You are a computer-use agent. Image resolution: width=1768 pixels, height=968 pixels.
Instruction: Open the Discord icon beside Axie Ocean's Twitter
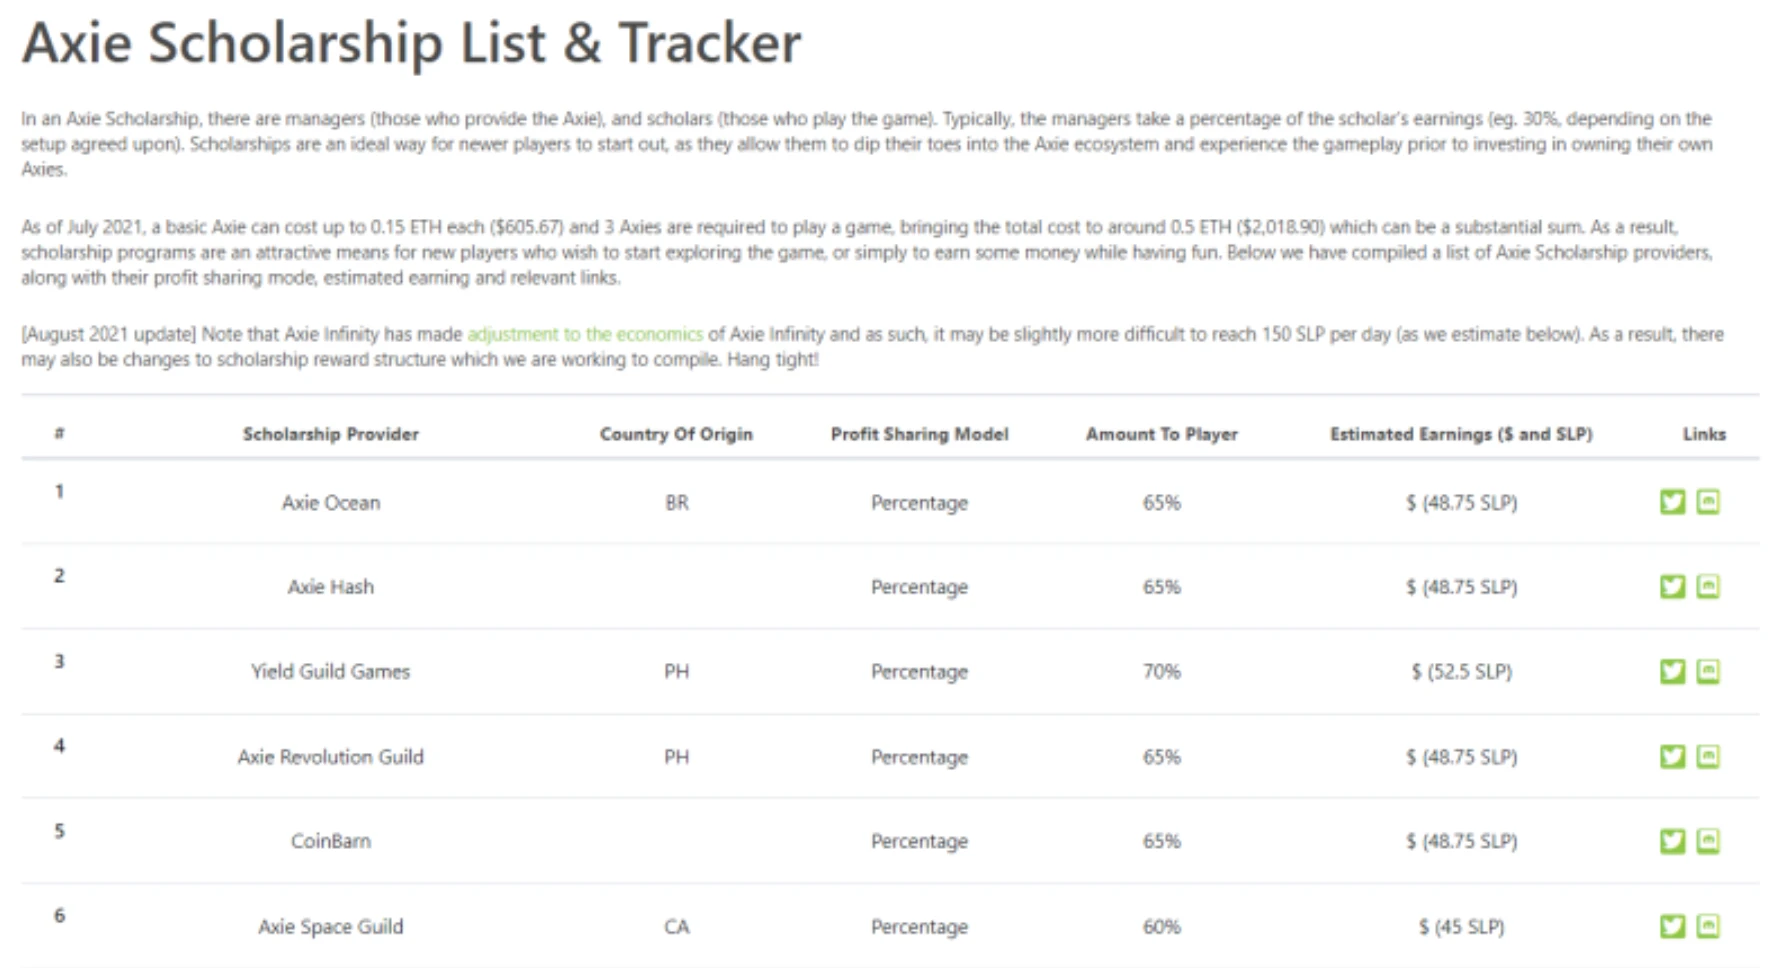pos(1708,501)
